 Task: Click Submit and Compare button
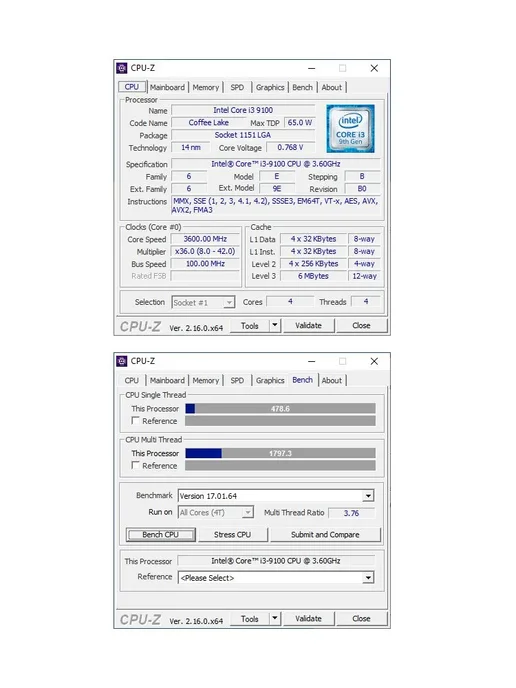[325, 534]
